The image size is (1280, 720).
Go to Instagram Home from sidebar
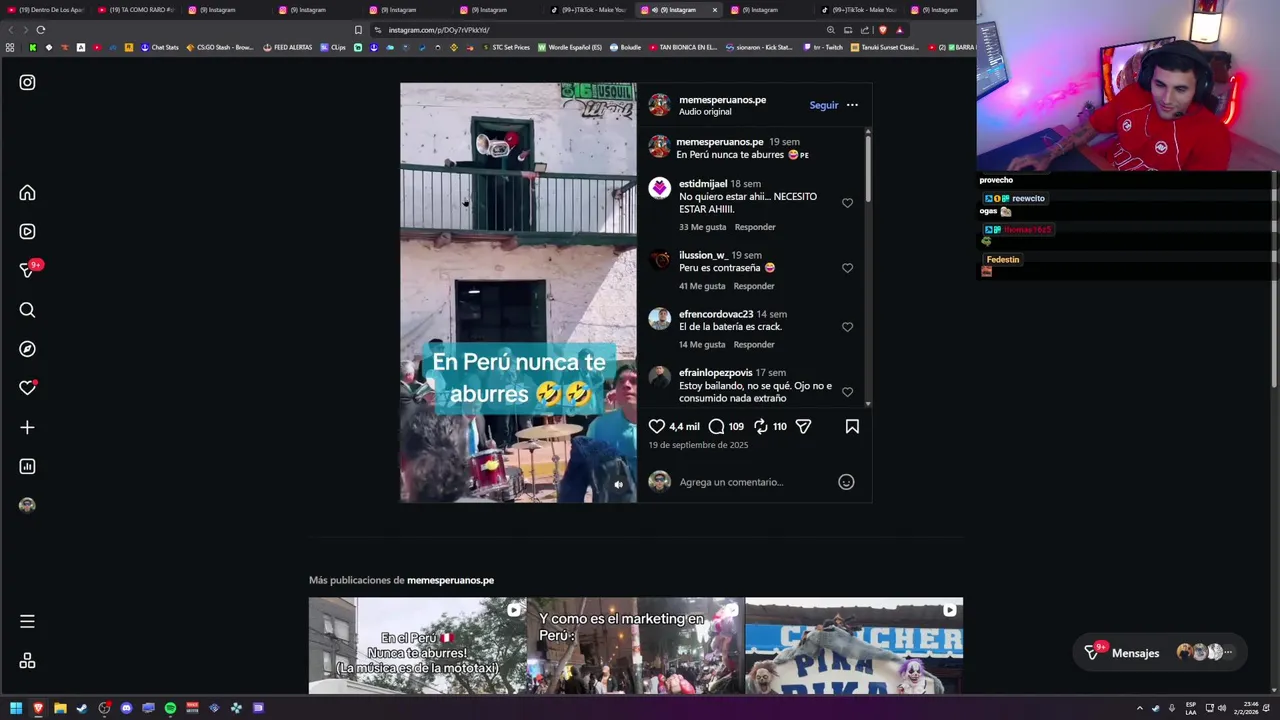tap(27, 193)
